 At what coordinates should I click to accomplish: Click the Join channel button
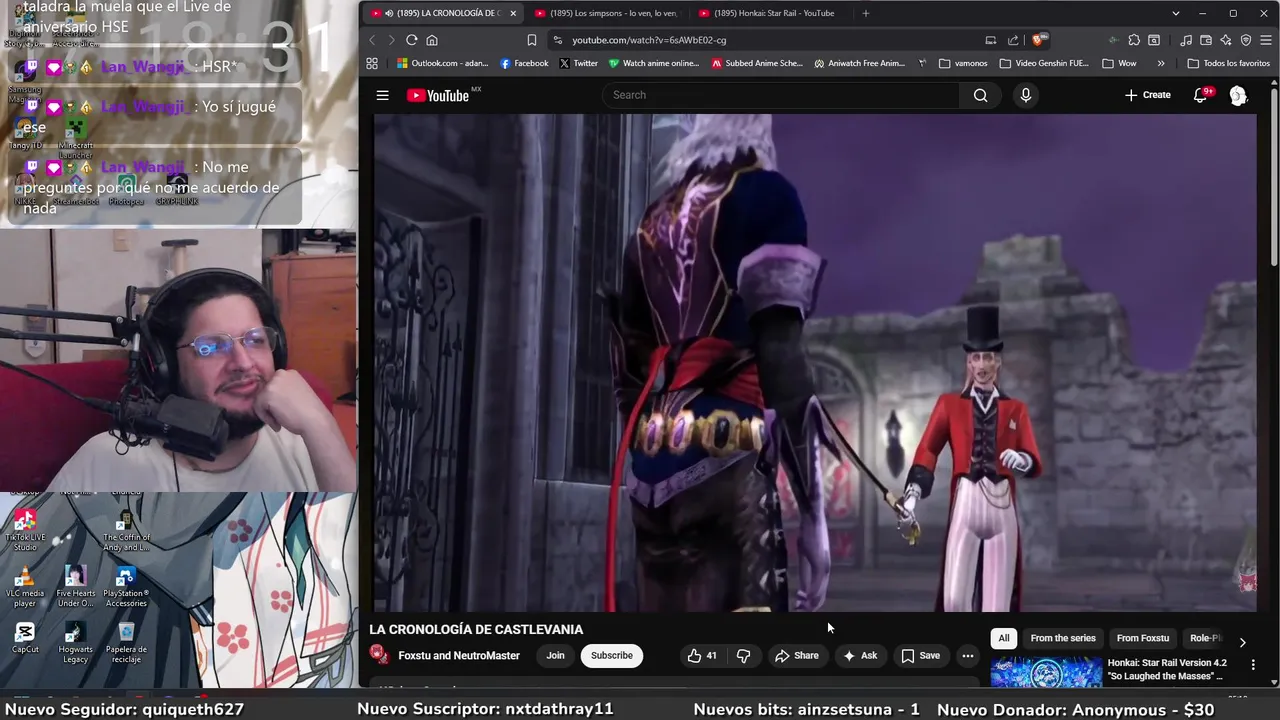(555, 656)
